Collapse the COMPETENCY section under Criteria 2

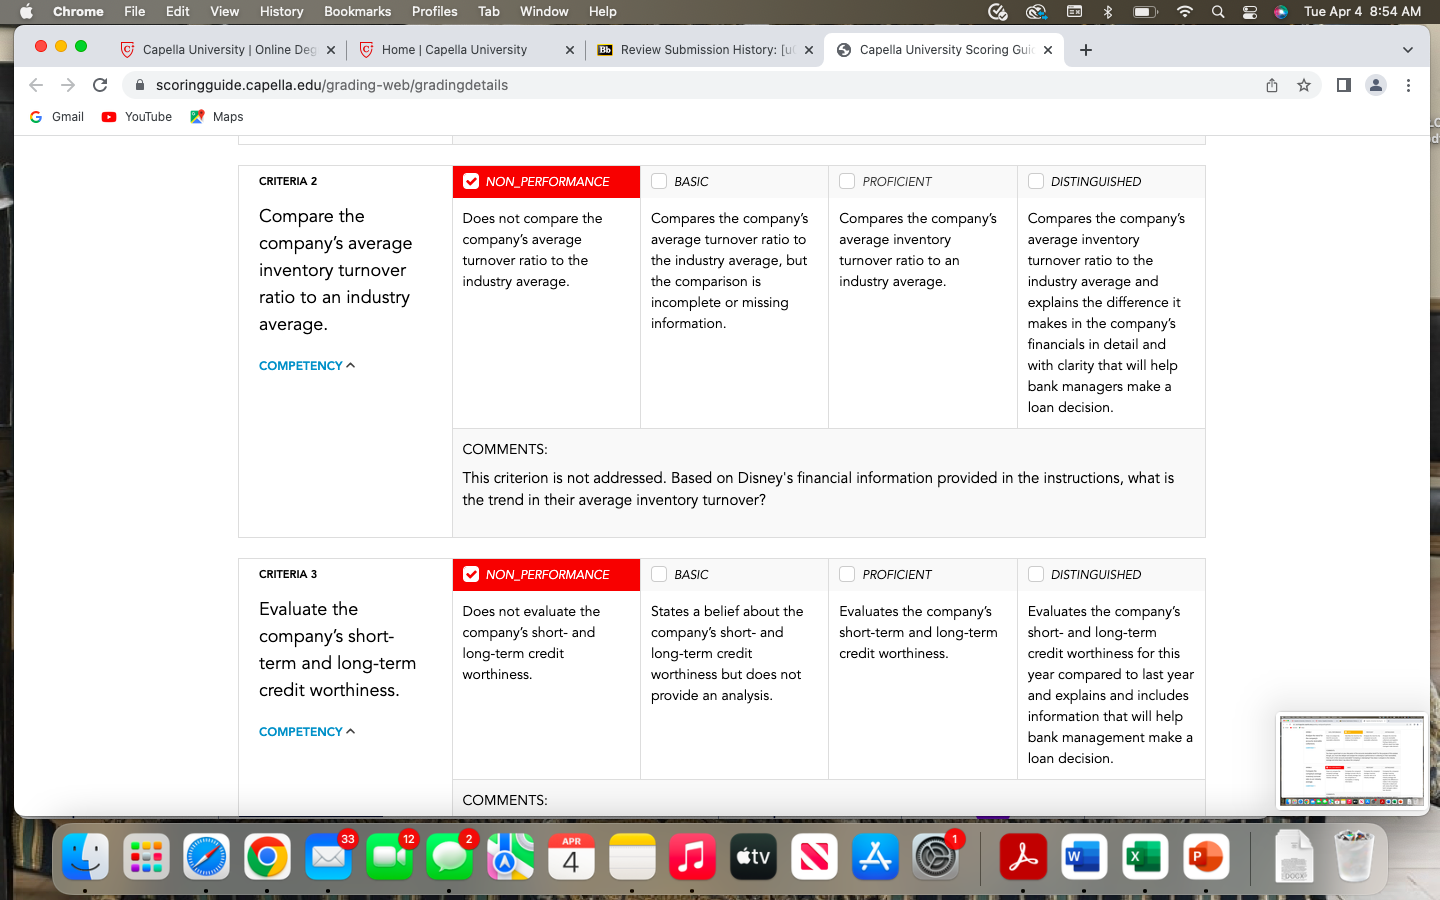[307, 366]
